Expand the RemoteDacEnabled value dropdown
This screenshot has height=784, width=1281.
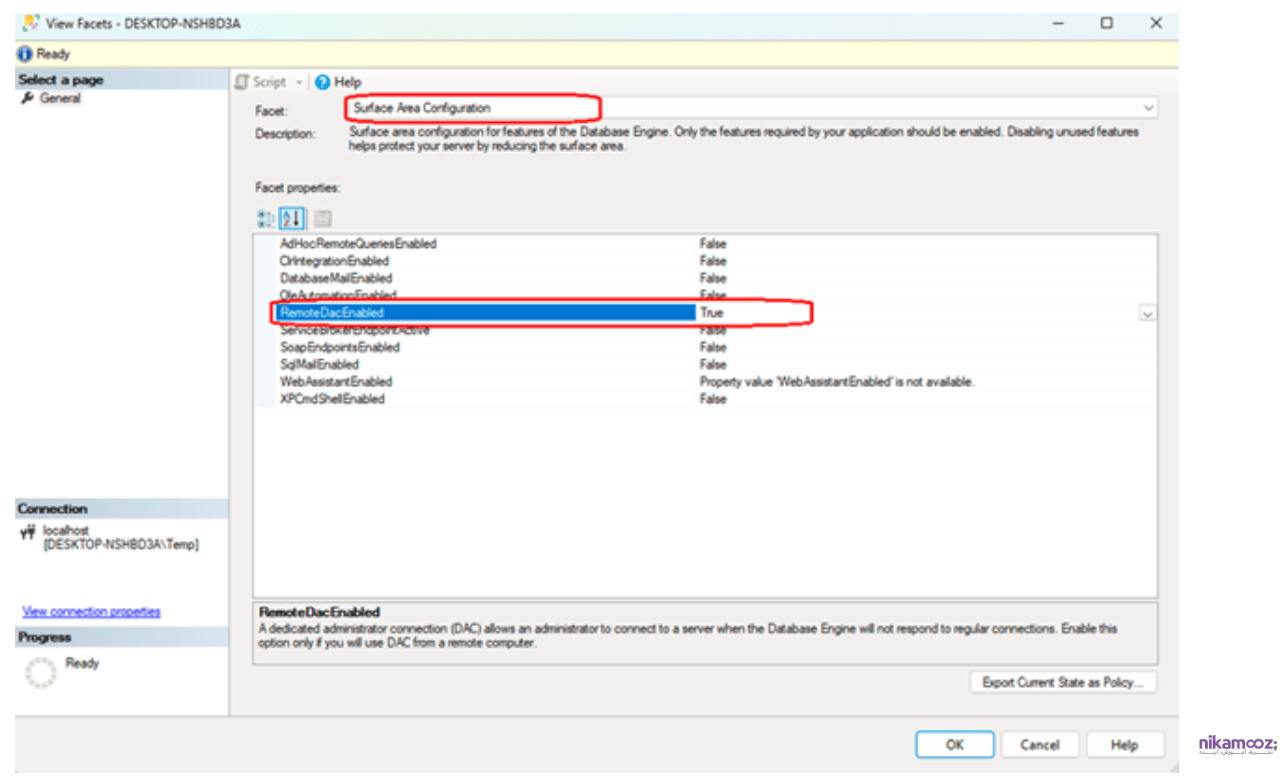tap(1147, 313)
